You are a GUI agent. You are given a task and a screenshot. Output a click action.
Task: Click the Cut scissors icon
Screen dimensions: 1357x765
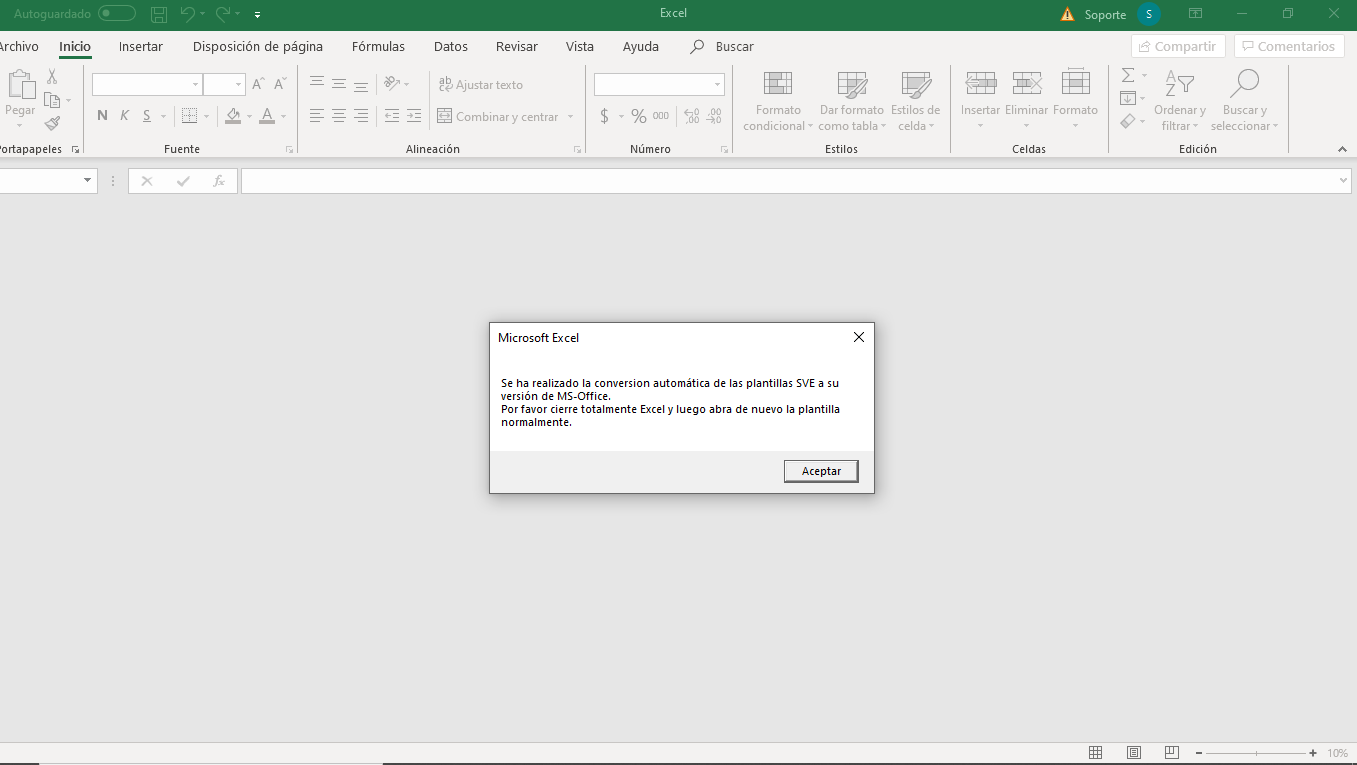(x=52, y=77)
